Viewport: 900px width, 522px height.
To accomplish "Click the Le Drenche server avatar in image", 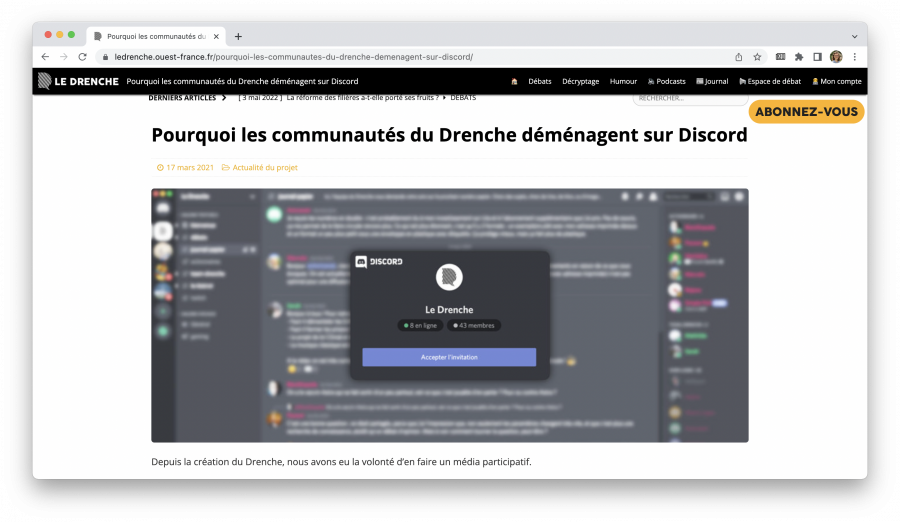I will (x=449, y=277).
